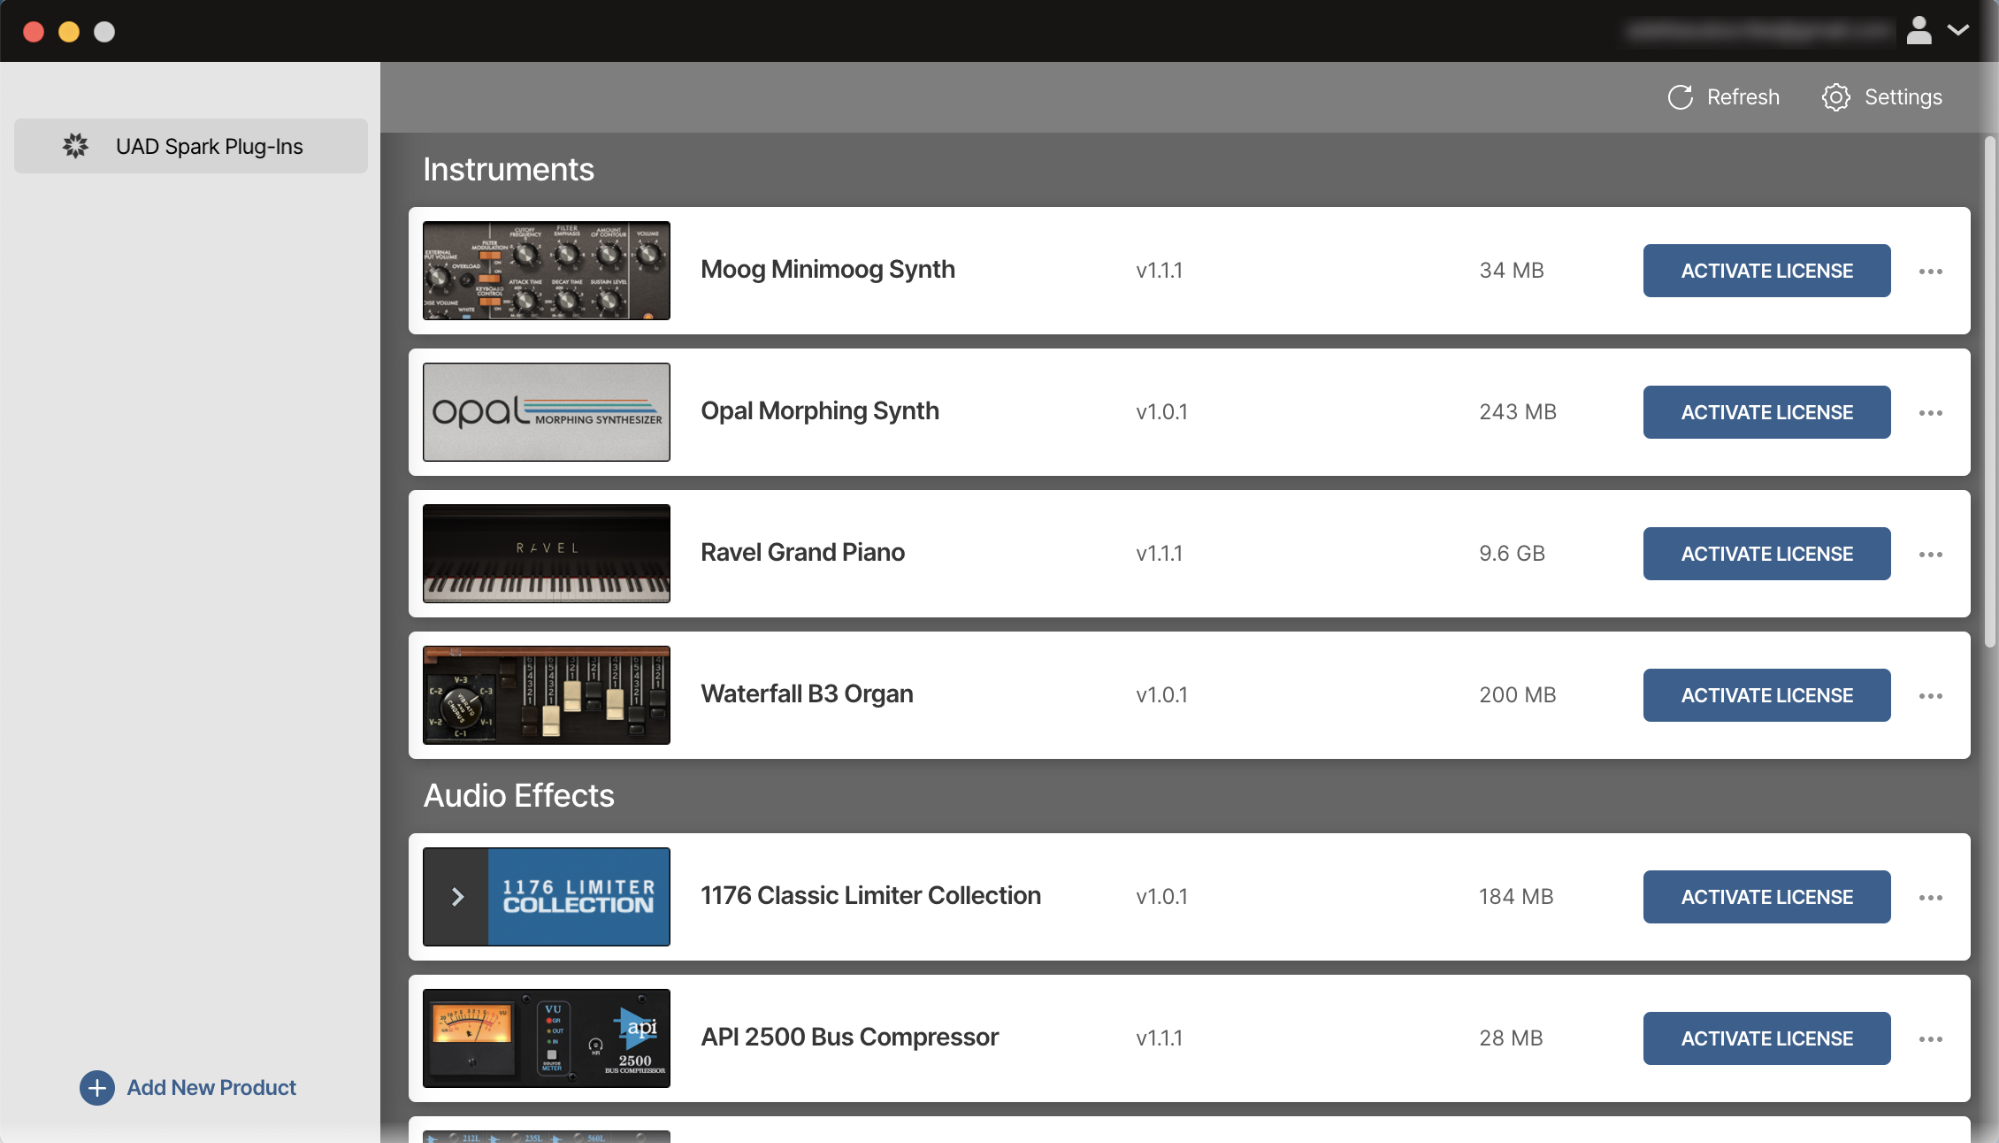The height and width of the screenshot is (1143, 1999).
Task: Click version v1.0.1 of Opal Morphing Synth
Action: [x=1161, y=412]
